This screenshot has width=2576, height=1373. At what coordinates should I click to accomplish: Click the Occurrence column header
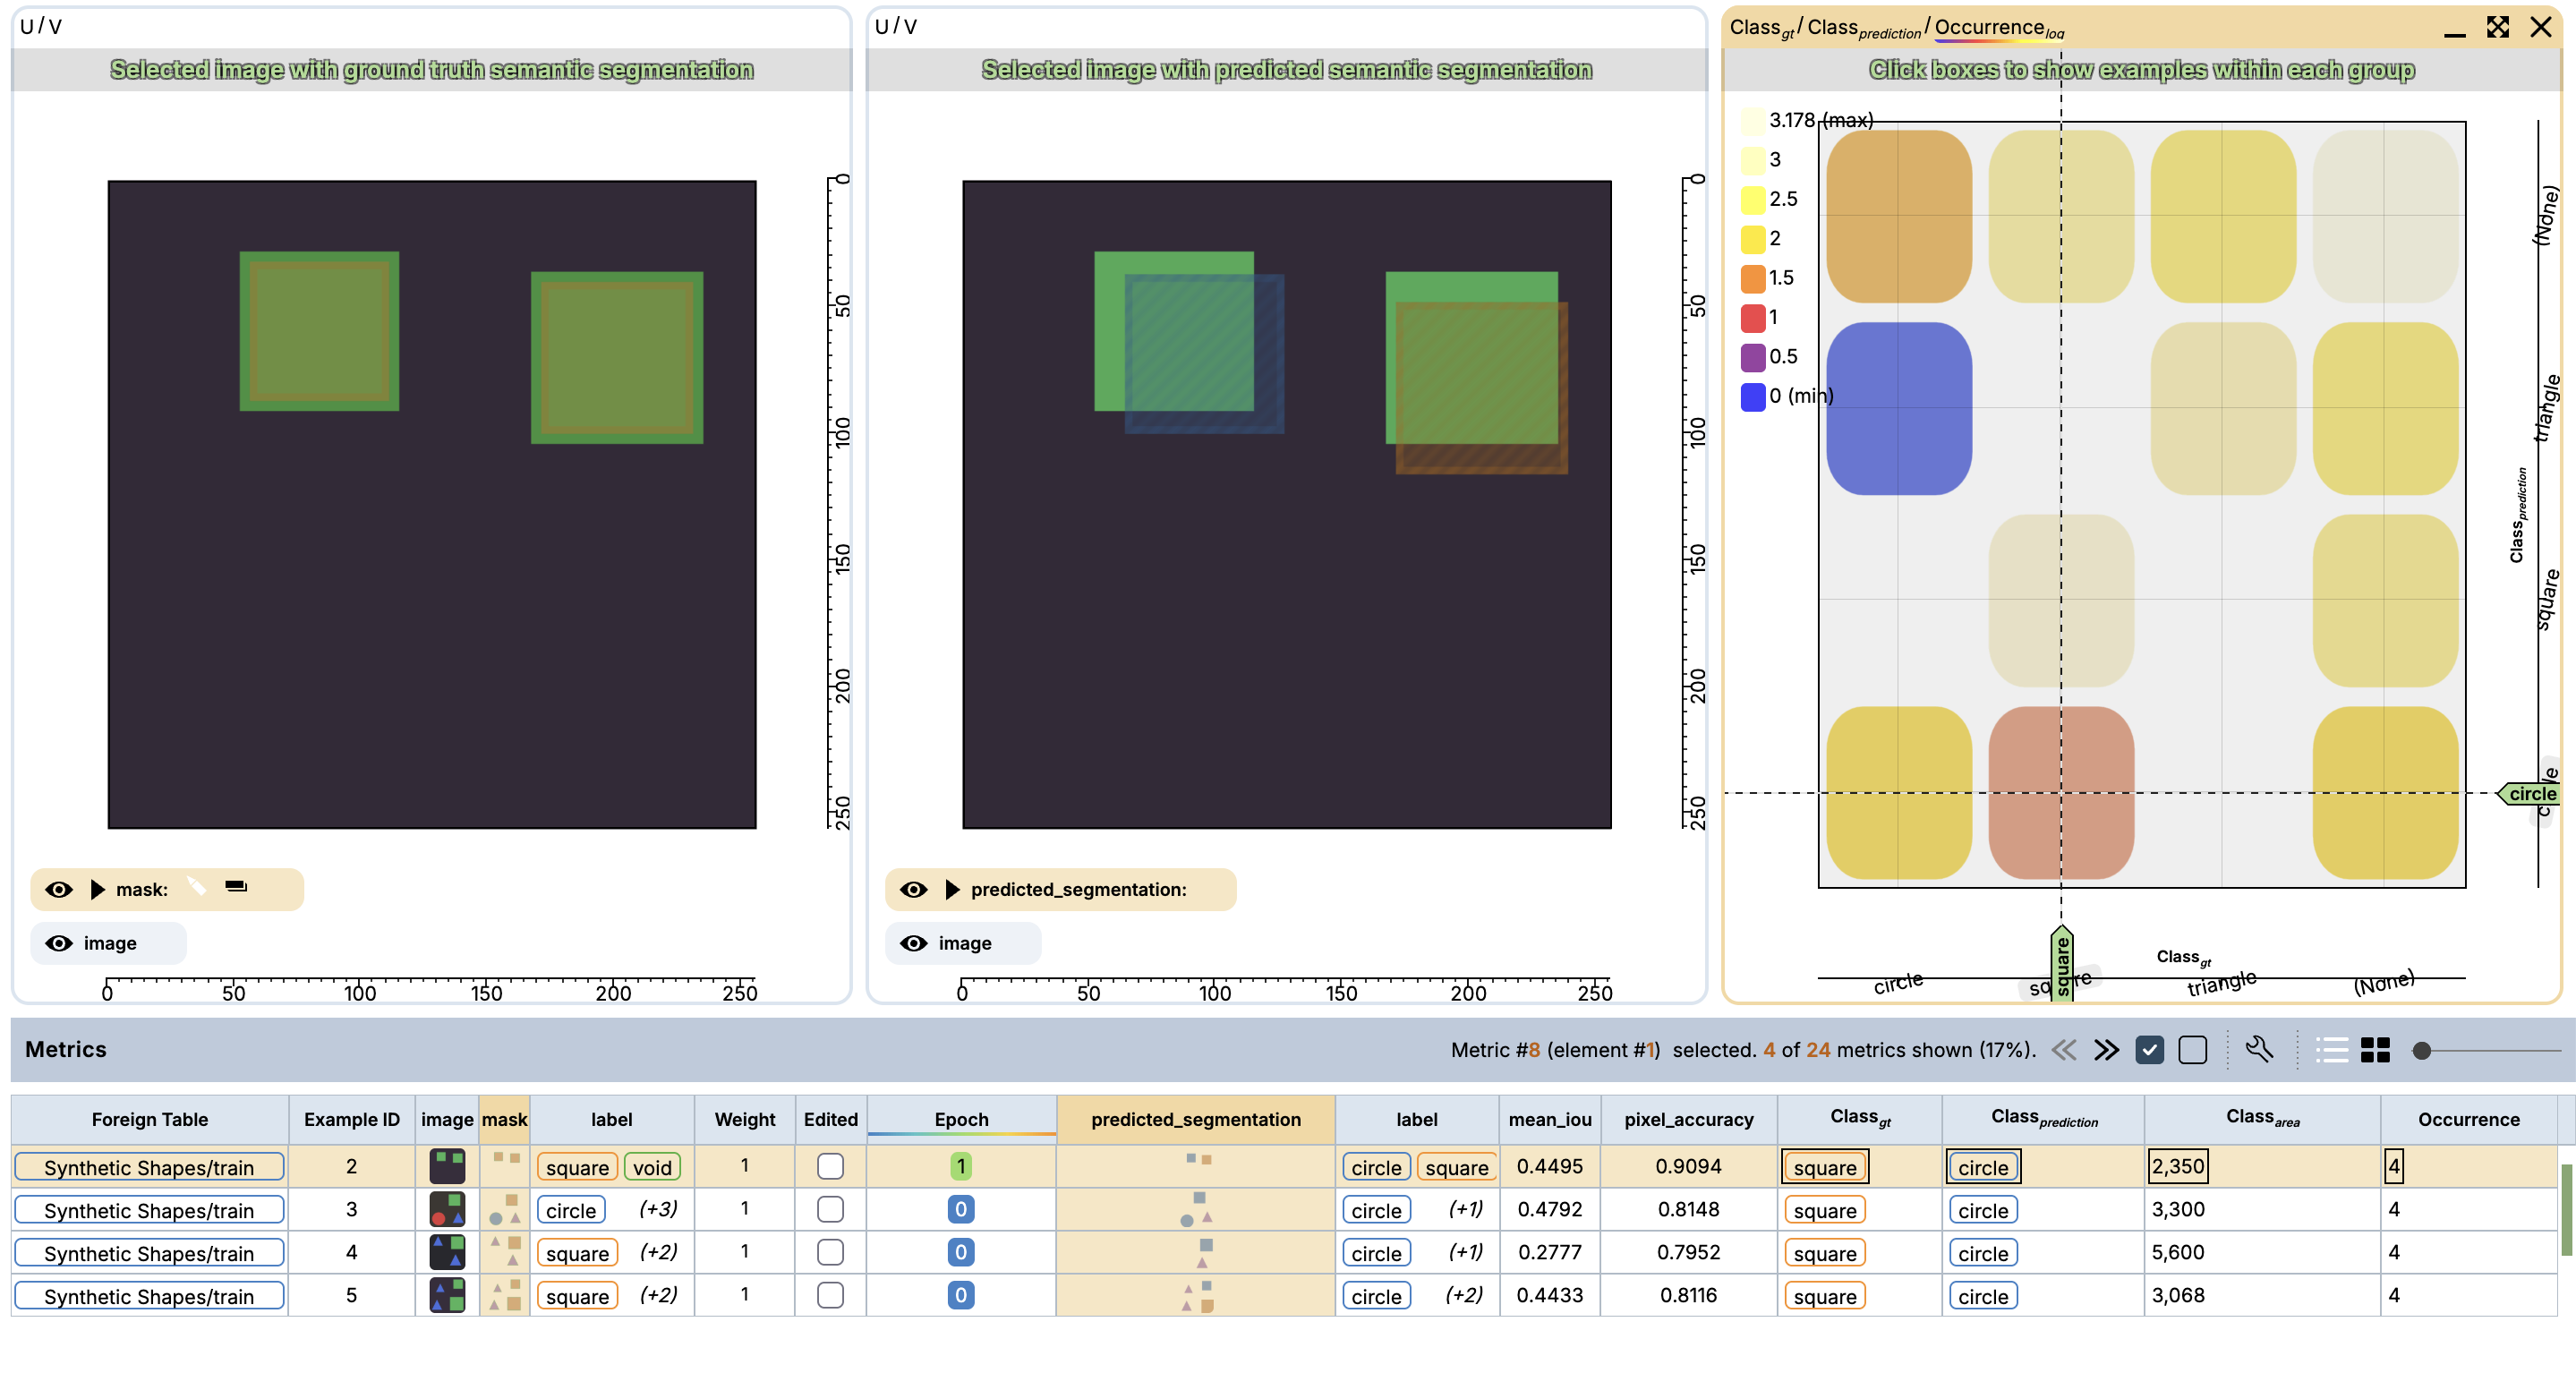pos(2468,1119)
